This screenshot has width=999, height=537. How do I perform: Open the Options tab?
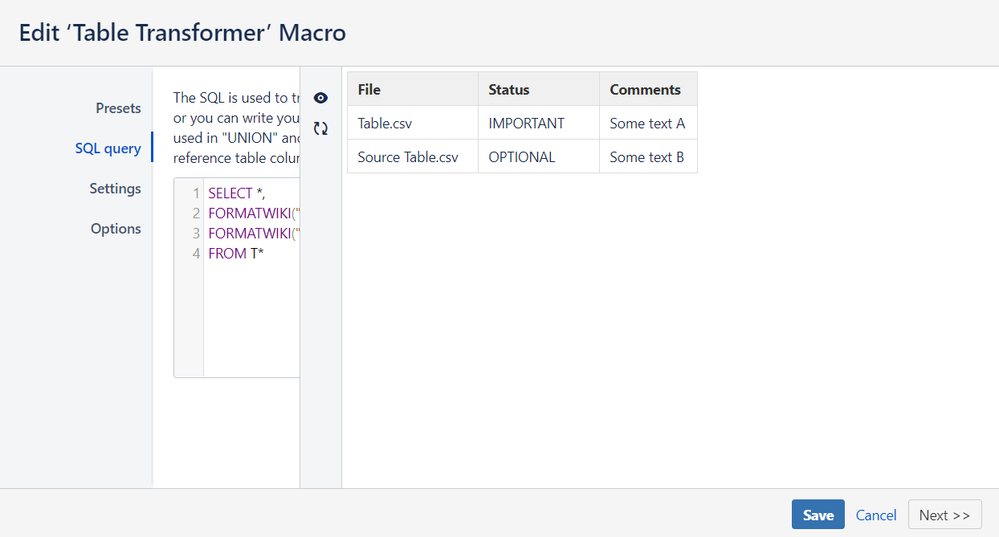[x=116, y=228]
